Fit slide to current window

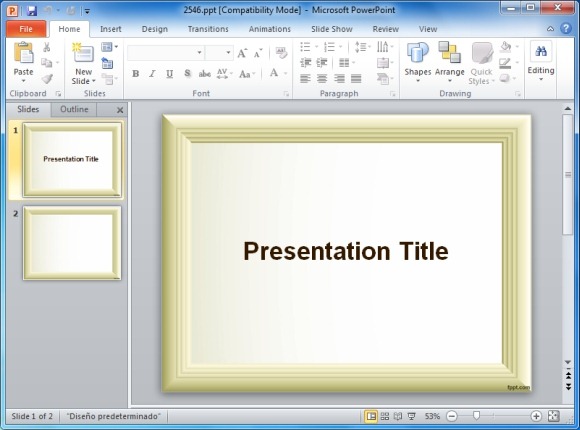(x=554, y=416)
